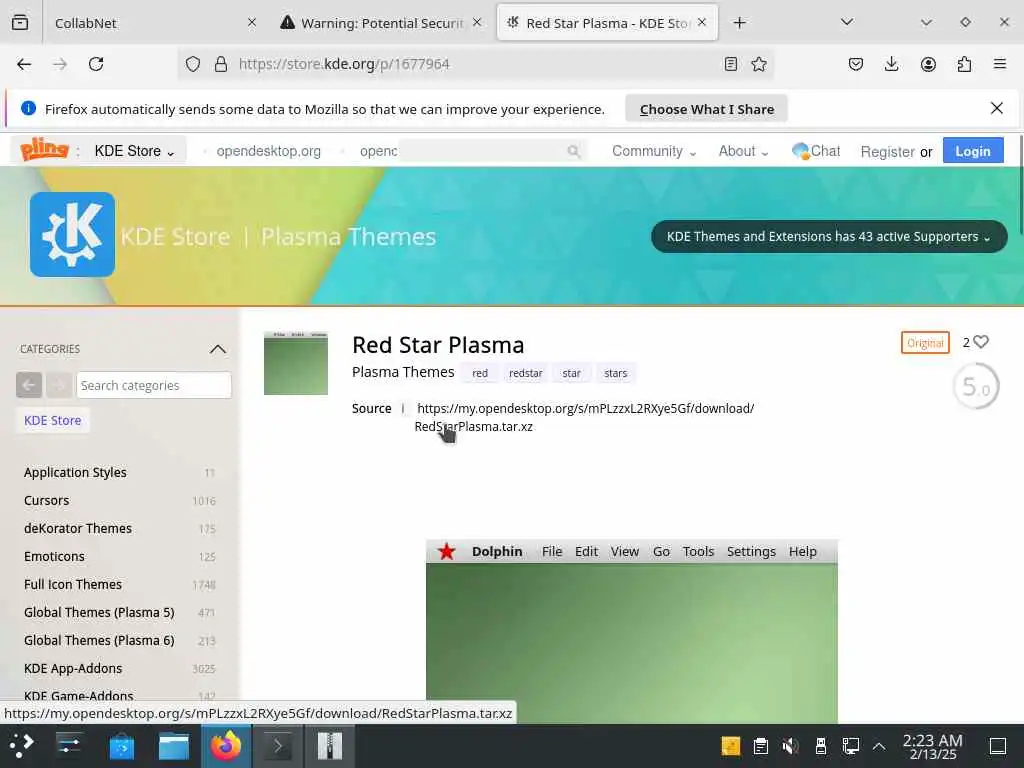Open the downloads panel
Viewport: 1024px width, 768px height.
[891, 64]
